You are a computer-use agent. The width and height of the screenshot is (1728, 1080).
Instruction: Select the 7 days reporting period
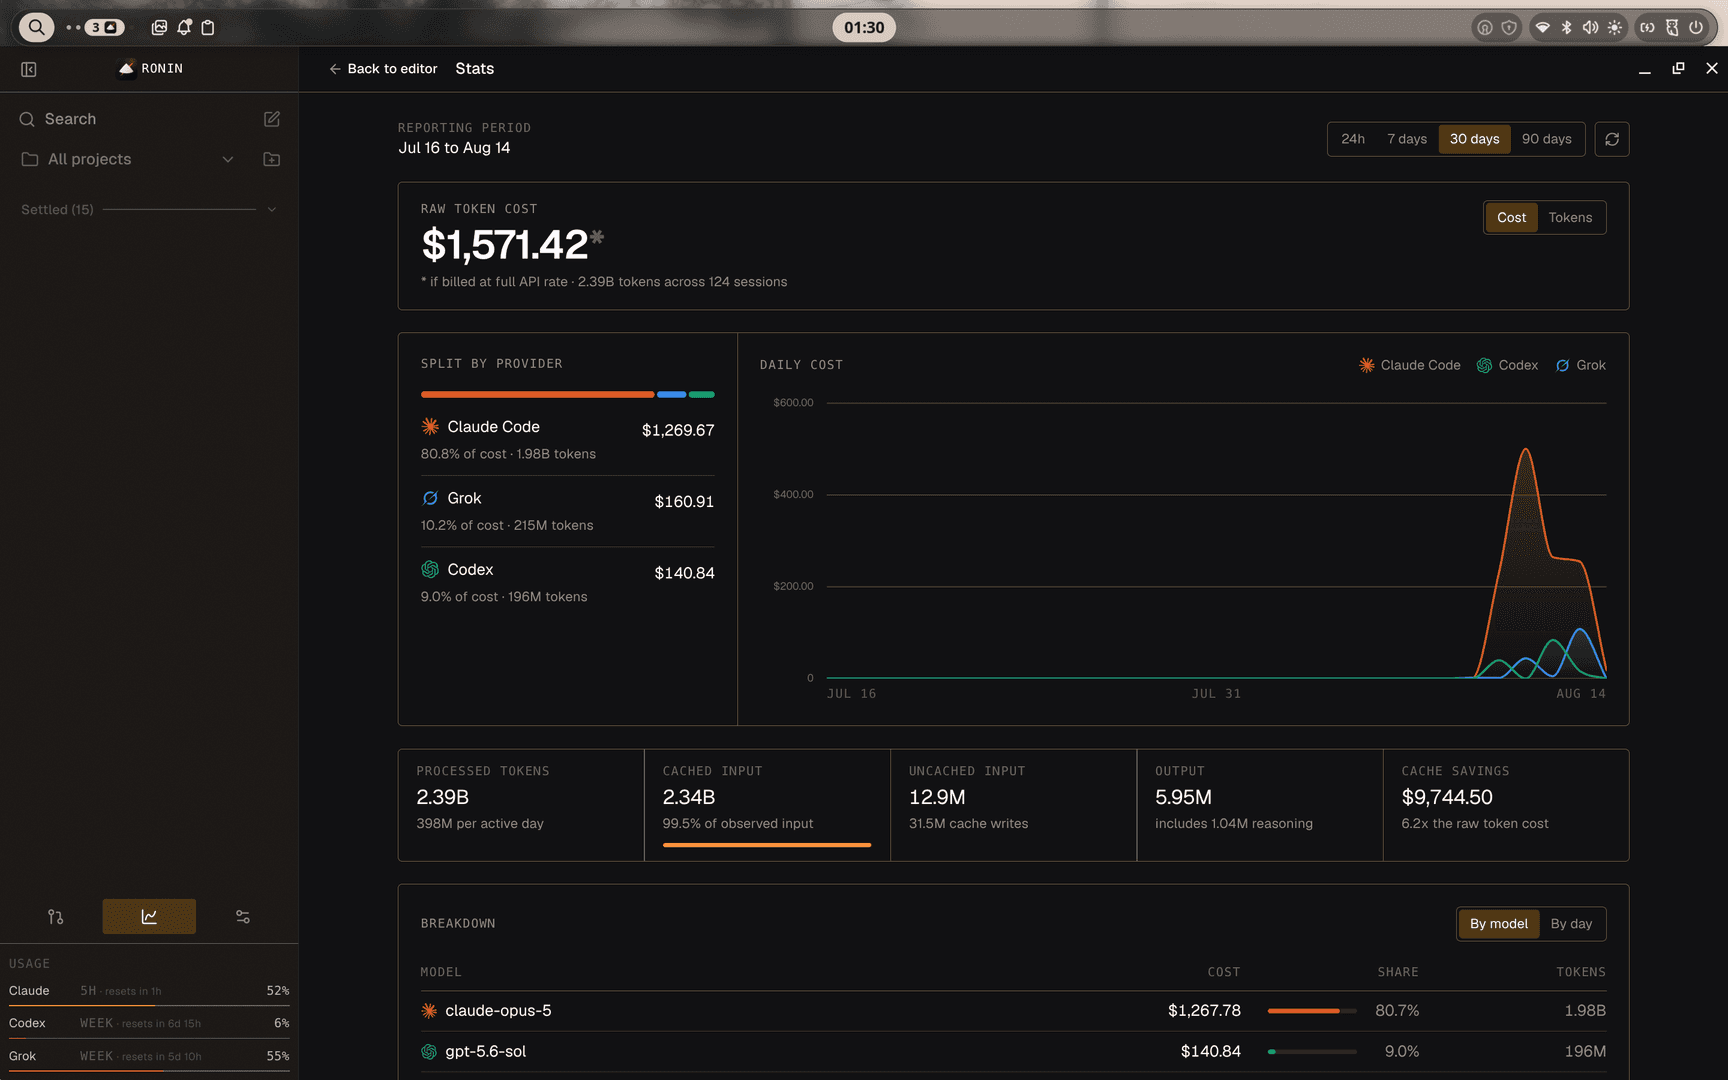(x=1406, y=139)
